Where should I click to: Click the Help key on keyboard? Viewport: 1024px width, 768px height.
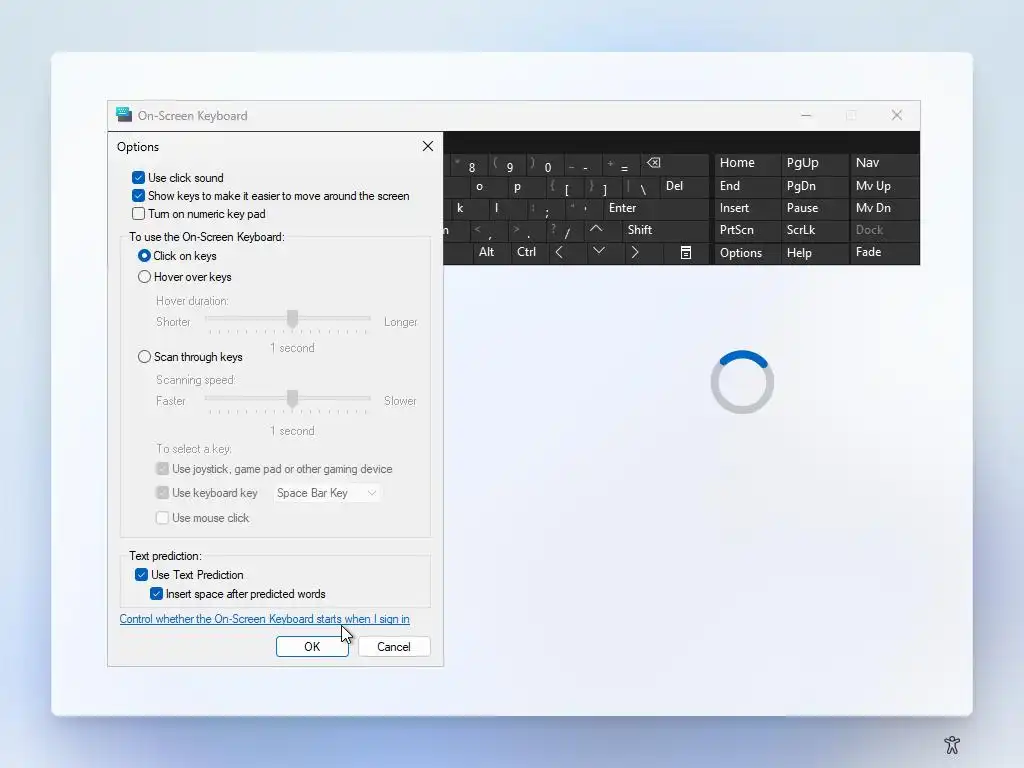point(814,253)
